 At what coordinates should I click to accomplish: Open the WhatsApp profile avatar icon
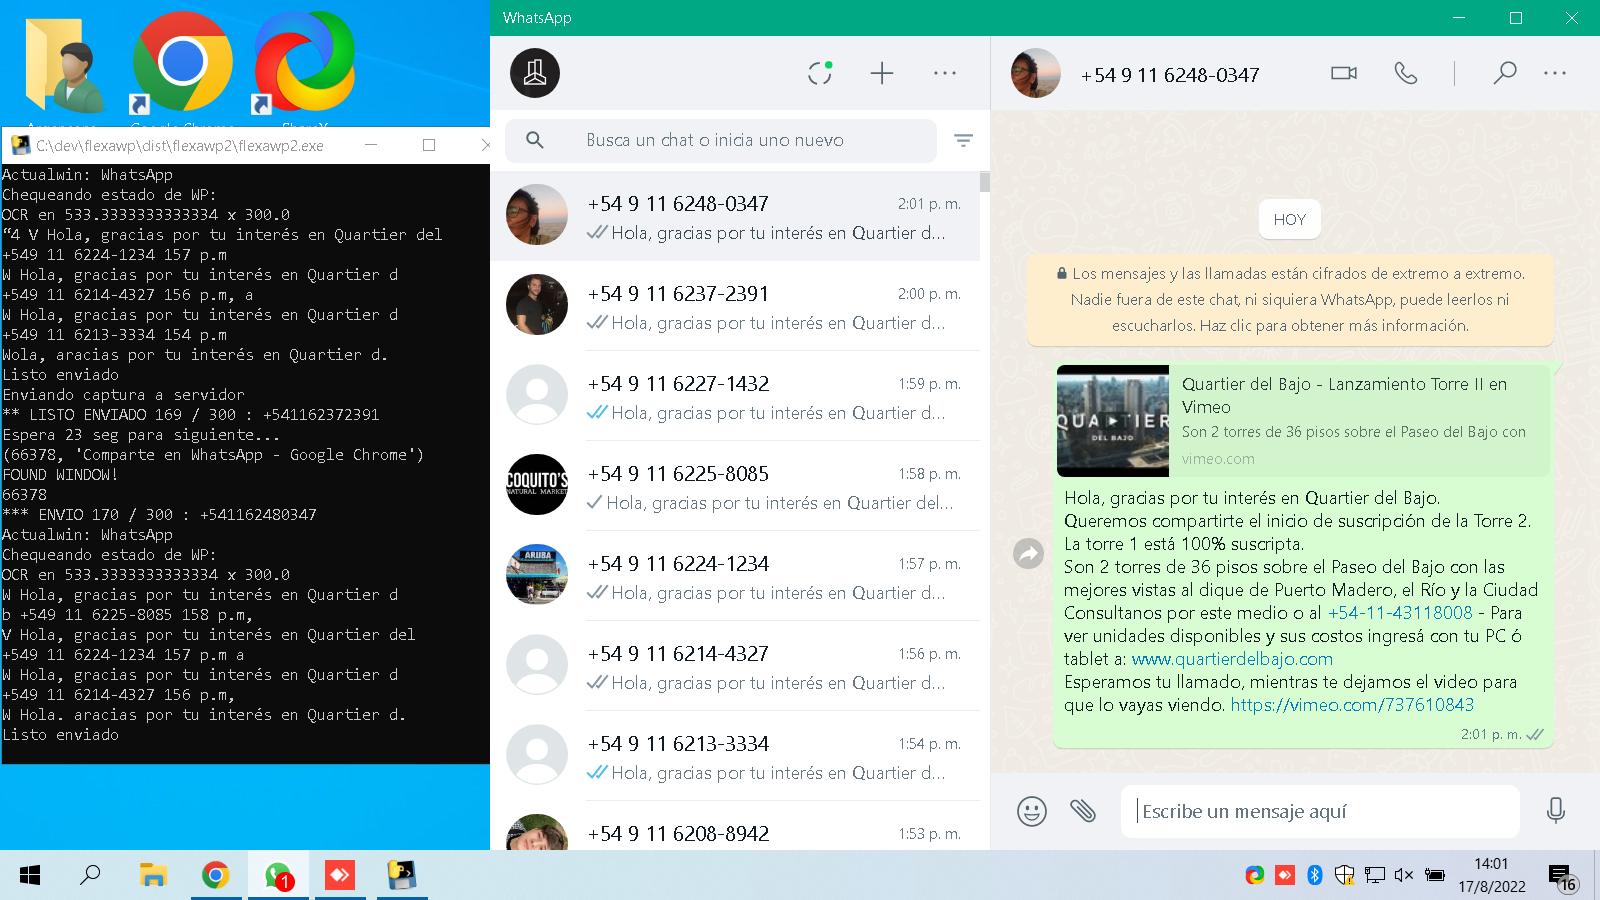point(535,73)
